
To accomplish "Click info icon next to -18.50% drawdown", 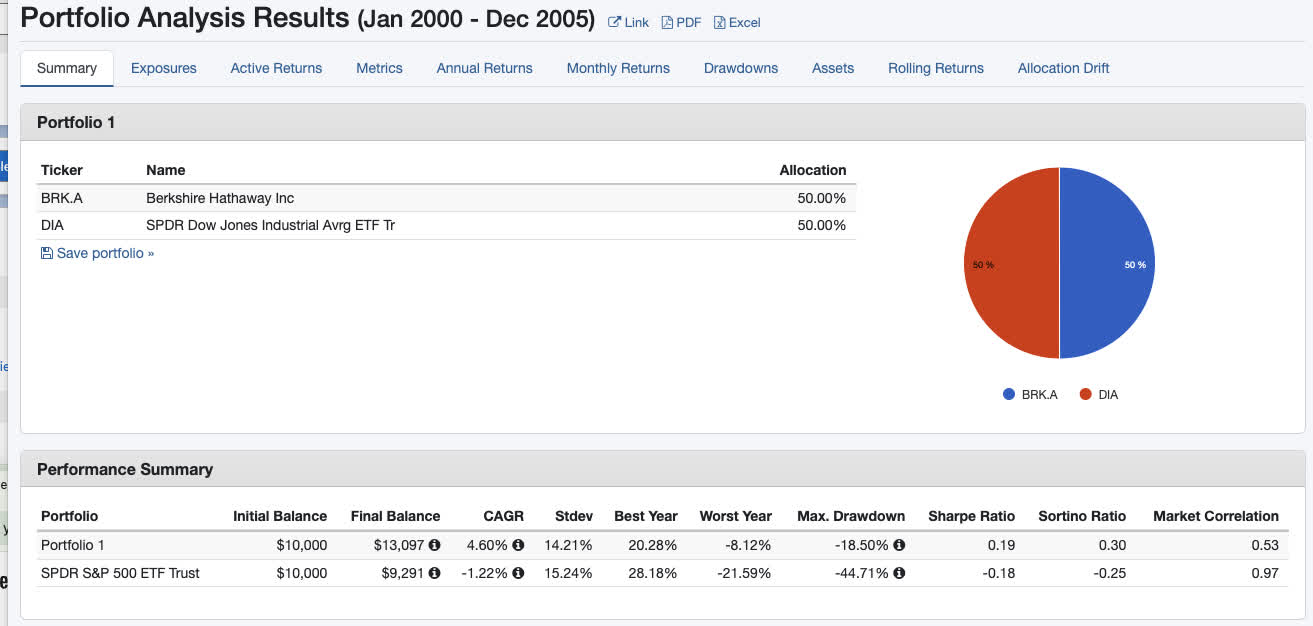I will tap(899, 545).
